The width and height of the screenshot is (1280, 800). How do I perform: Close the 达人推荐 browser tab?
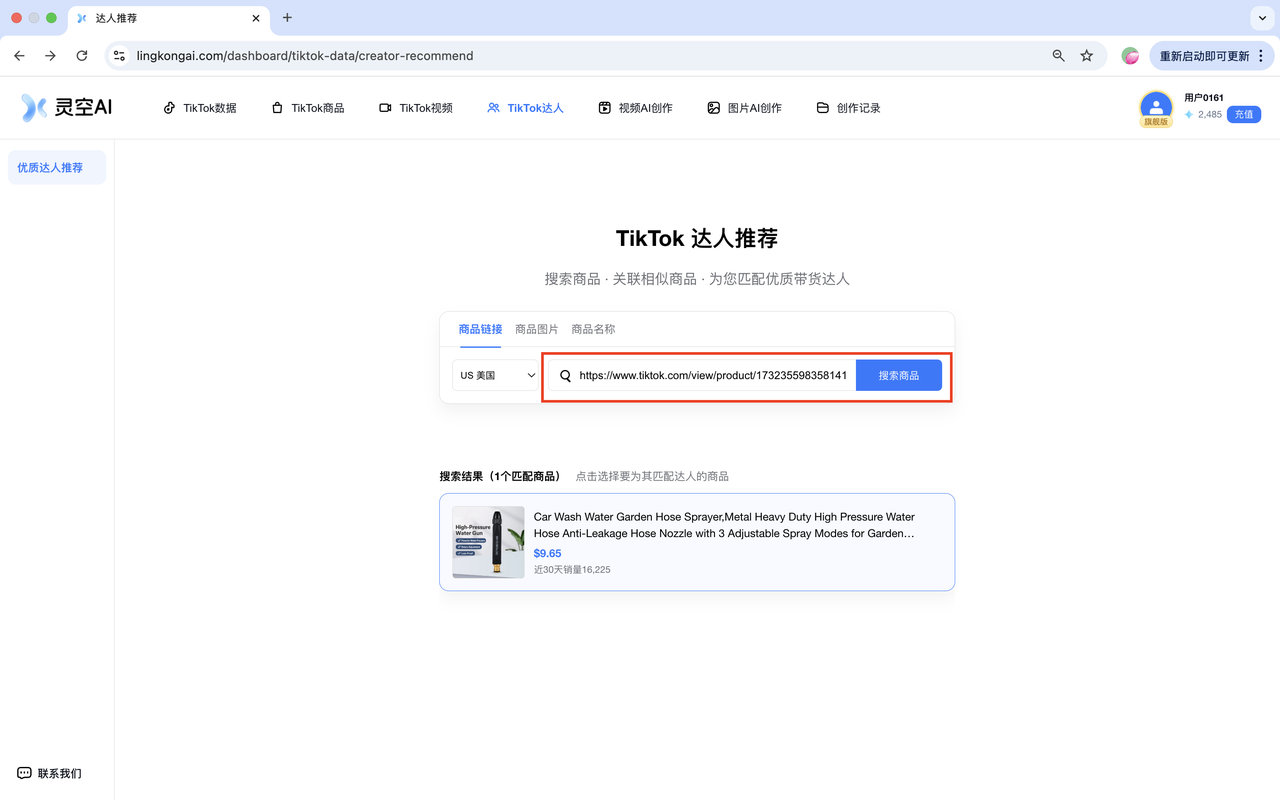tap(256, 18)
